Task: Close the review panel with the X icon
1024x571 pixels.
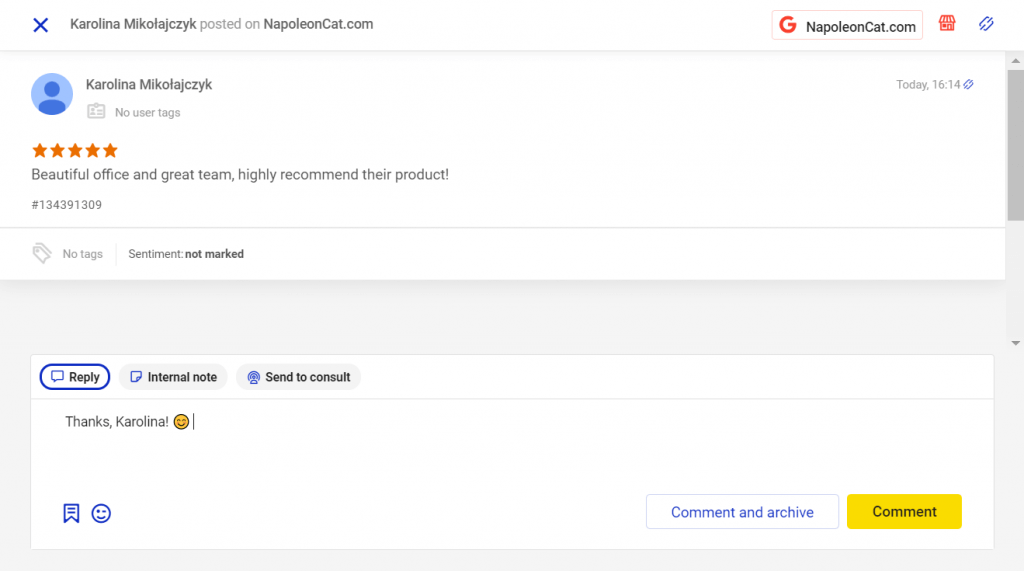Action: click(40, 25)
